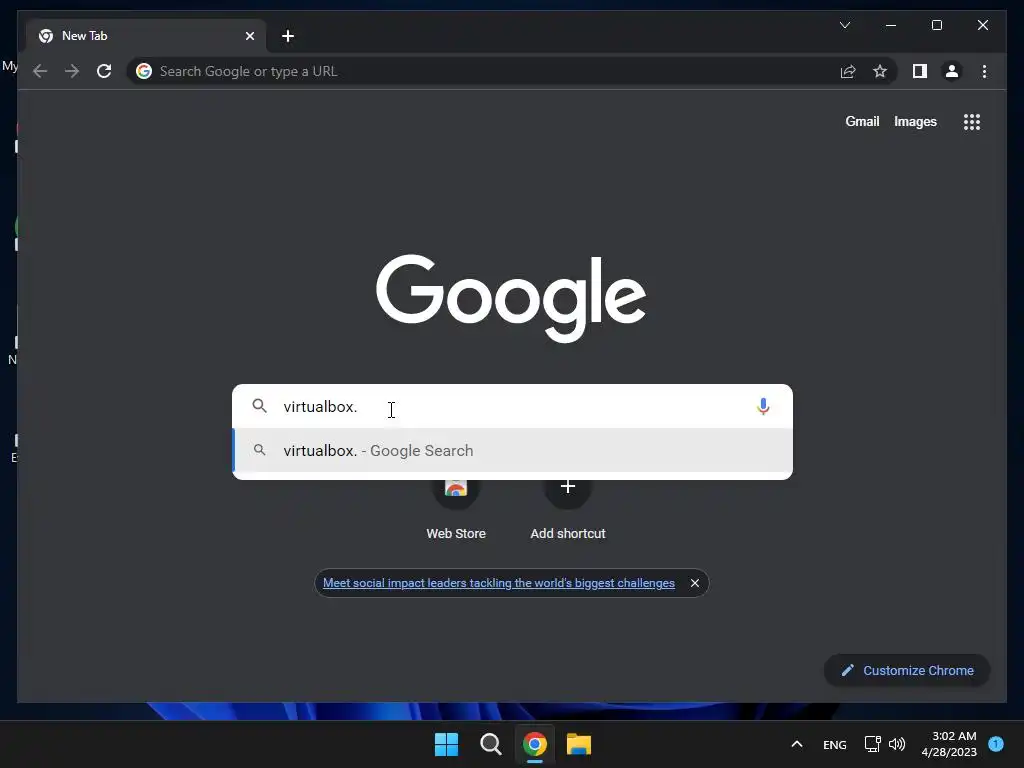Open the side panel icon
This screenshot has width=1024, height=768.
920,71
